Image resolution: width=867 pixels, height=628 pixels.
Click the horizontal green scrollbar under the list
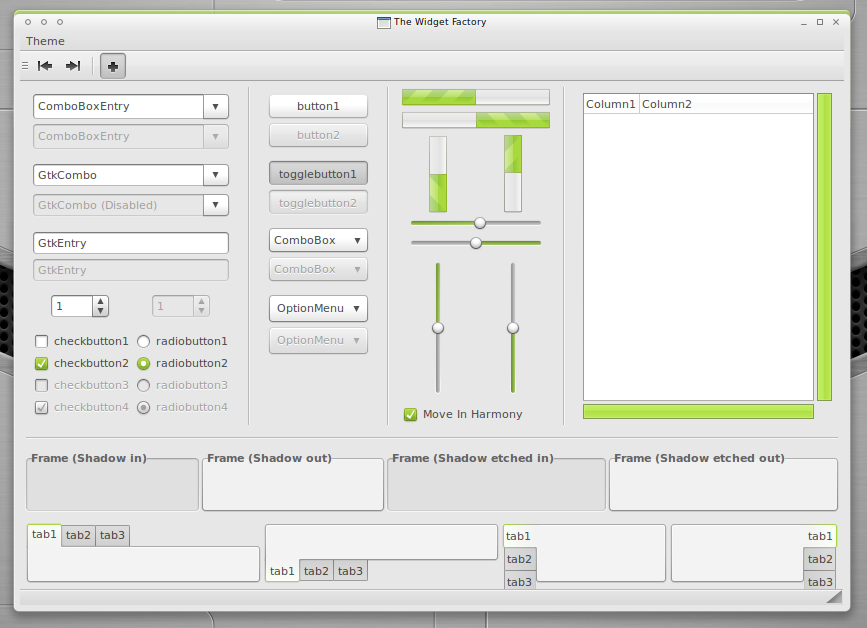tap(698, 412)
